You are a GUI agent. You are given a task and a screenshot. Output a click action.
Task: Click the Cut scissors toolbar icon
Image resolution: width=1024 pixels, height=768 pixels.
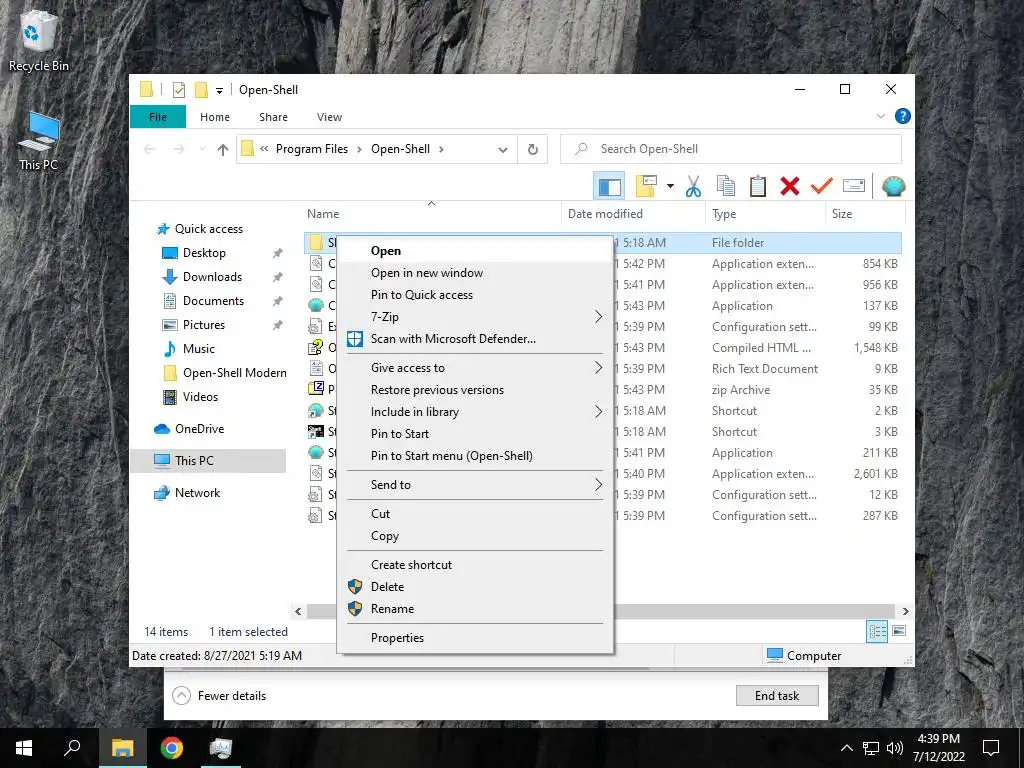point(693,186)
